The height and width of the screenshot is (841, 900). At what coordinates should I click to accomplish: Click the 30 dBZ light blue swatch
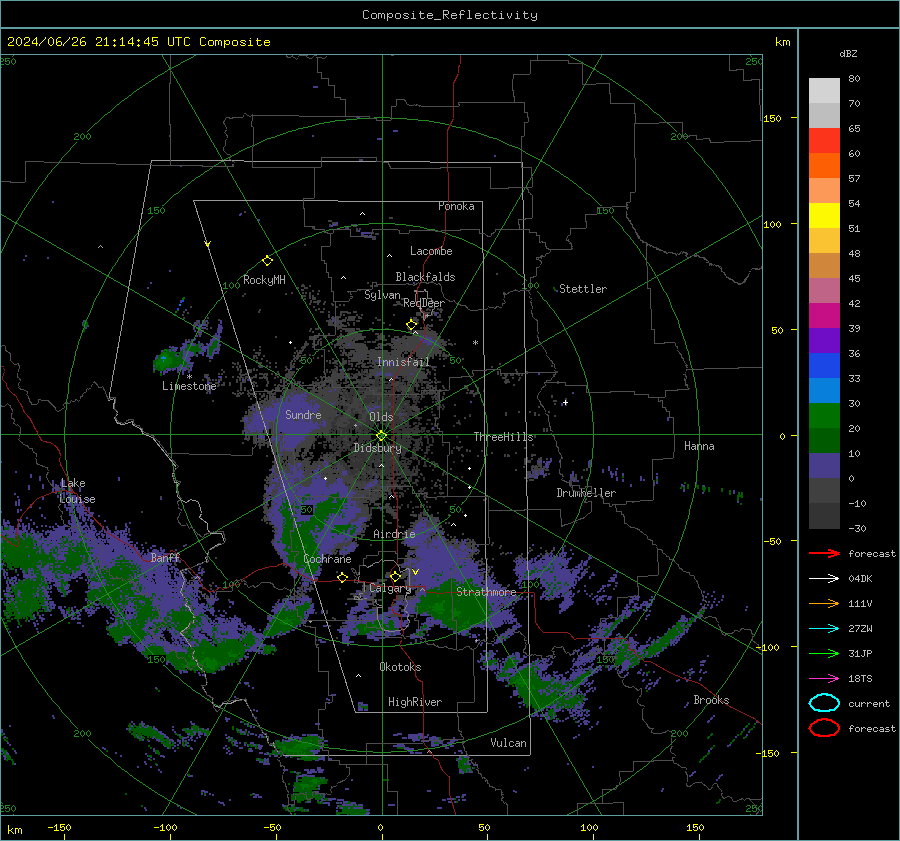pyautogui.click(x=824, y=390)
